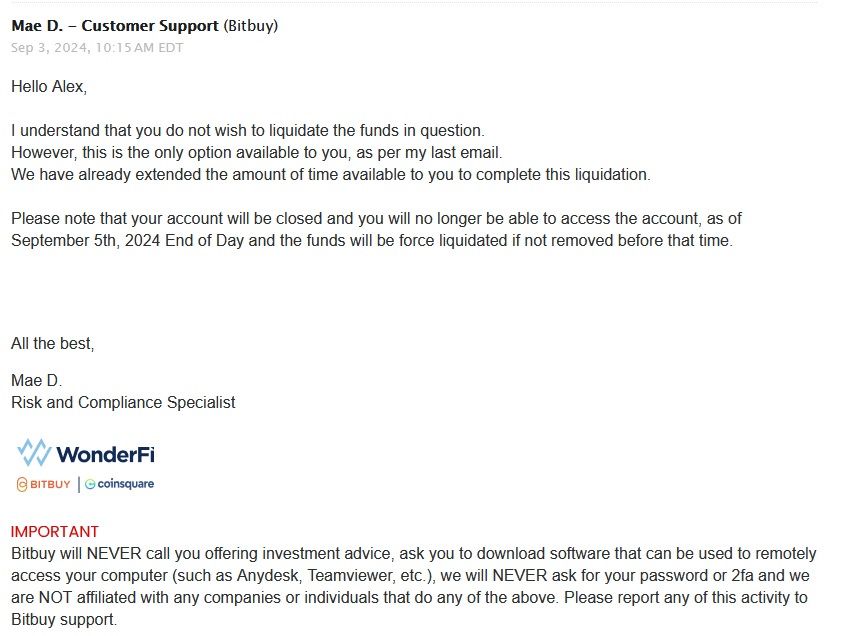Click the Sep 3, 2024 timestamp
The width and height of the screenshot is (857, 636).
(97, 48)
